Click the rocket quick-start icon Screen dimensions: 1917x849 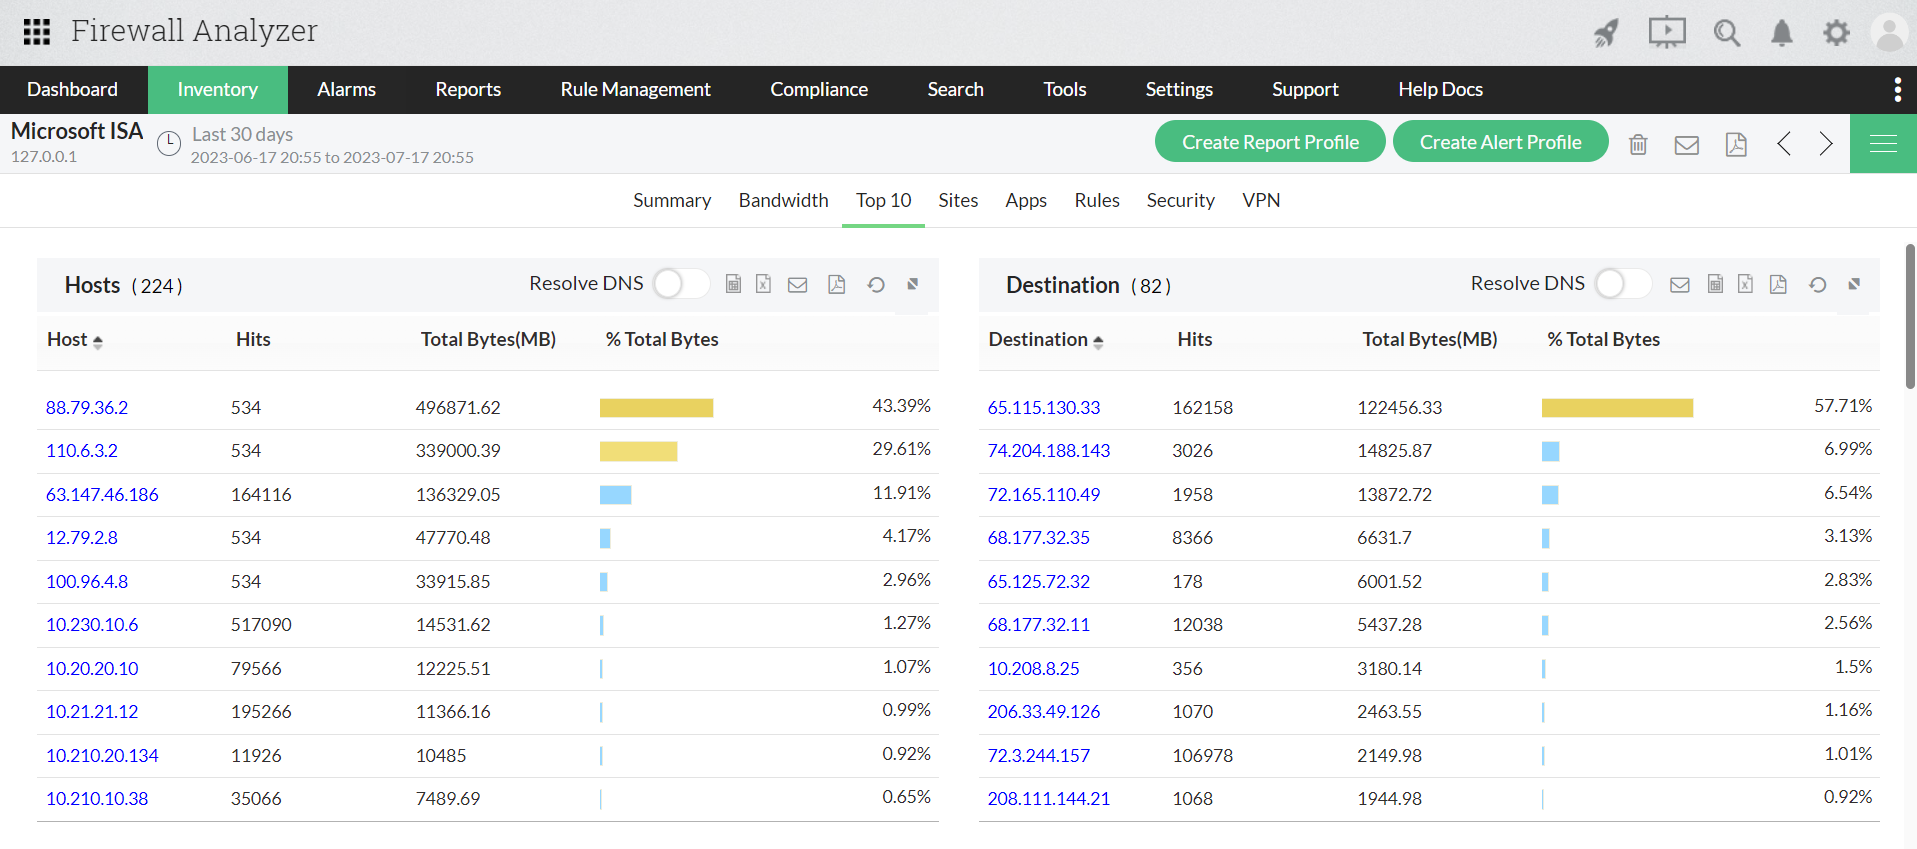click(1606, 33)
